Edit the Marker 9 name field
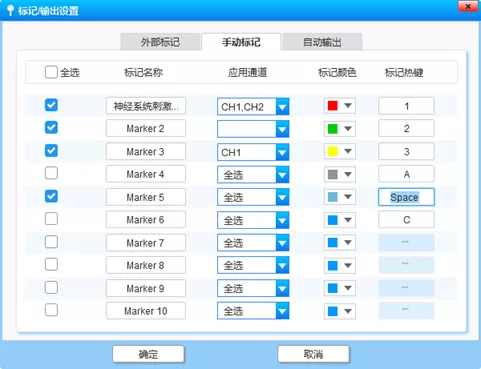The width and height of the screenshot is (481, 369). point(146,289)
